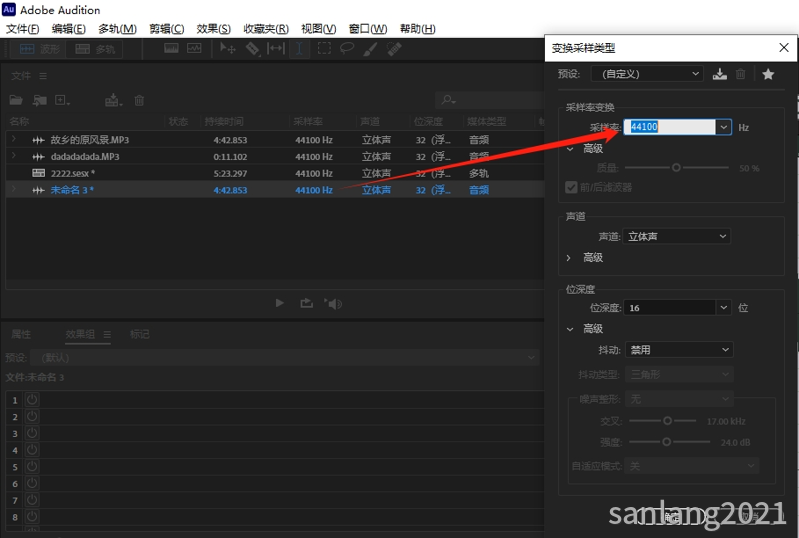Select the Razor tool in toolbar
The width and height of the screenshot is (799, 538).
(252, 48)
